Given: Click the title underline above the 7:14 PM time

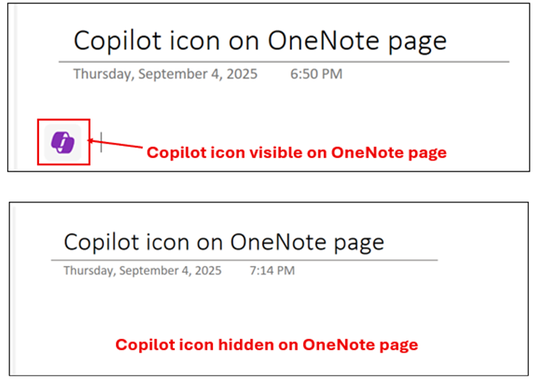Looking at the screenshot, I should coord(245,260).
